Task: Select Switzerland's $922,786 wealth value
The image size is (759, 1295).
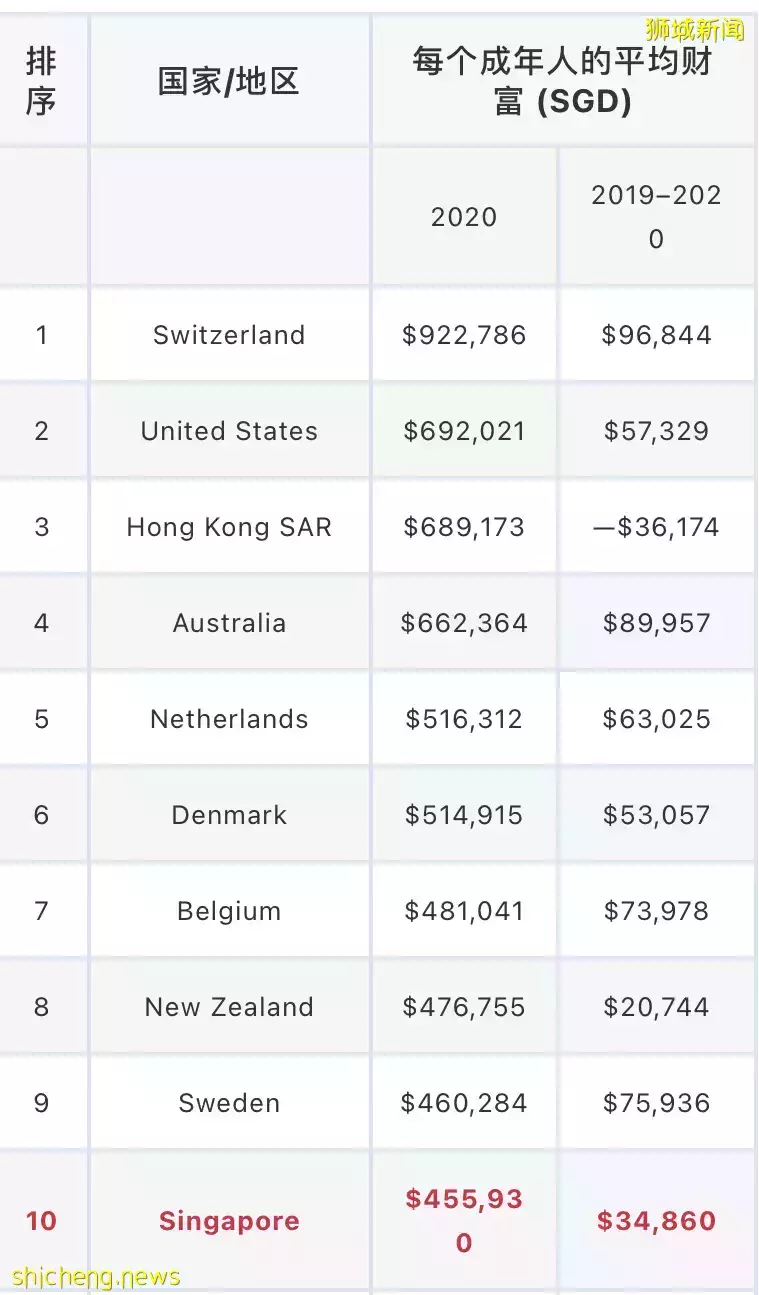Action: 464,335
